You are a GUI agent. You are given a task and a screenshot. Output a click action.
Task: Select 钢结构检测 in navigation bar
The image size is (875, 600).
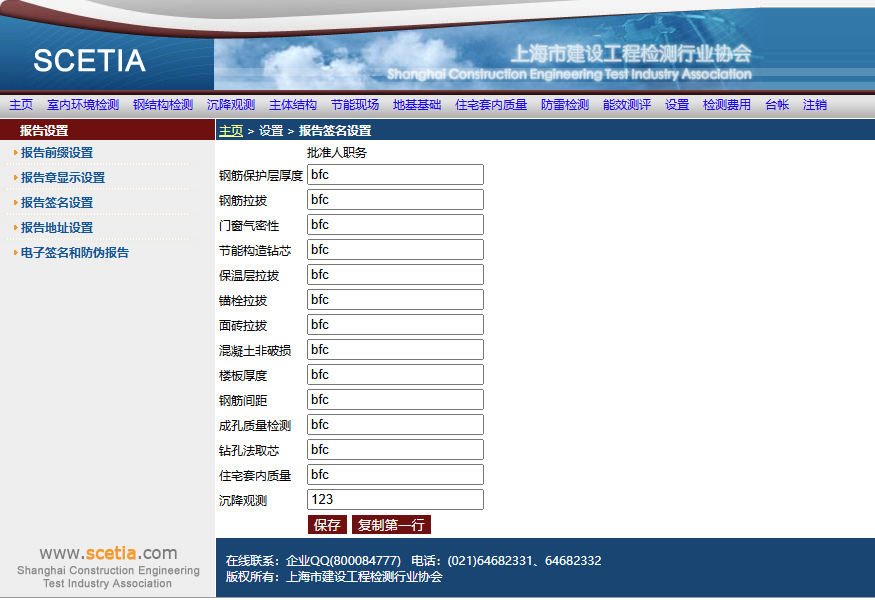[163, 105]
